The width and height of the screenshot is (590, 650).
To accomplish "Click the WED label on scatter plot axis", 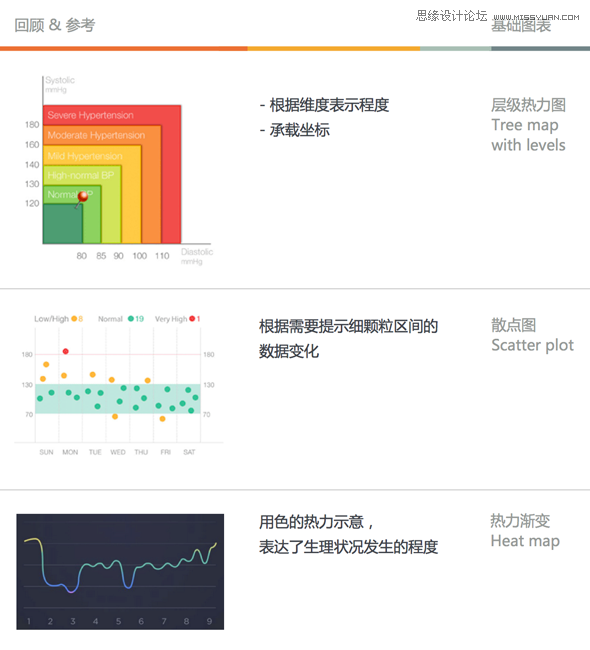I will [x=118, y=452].
